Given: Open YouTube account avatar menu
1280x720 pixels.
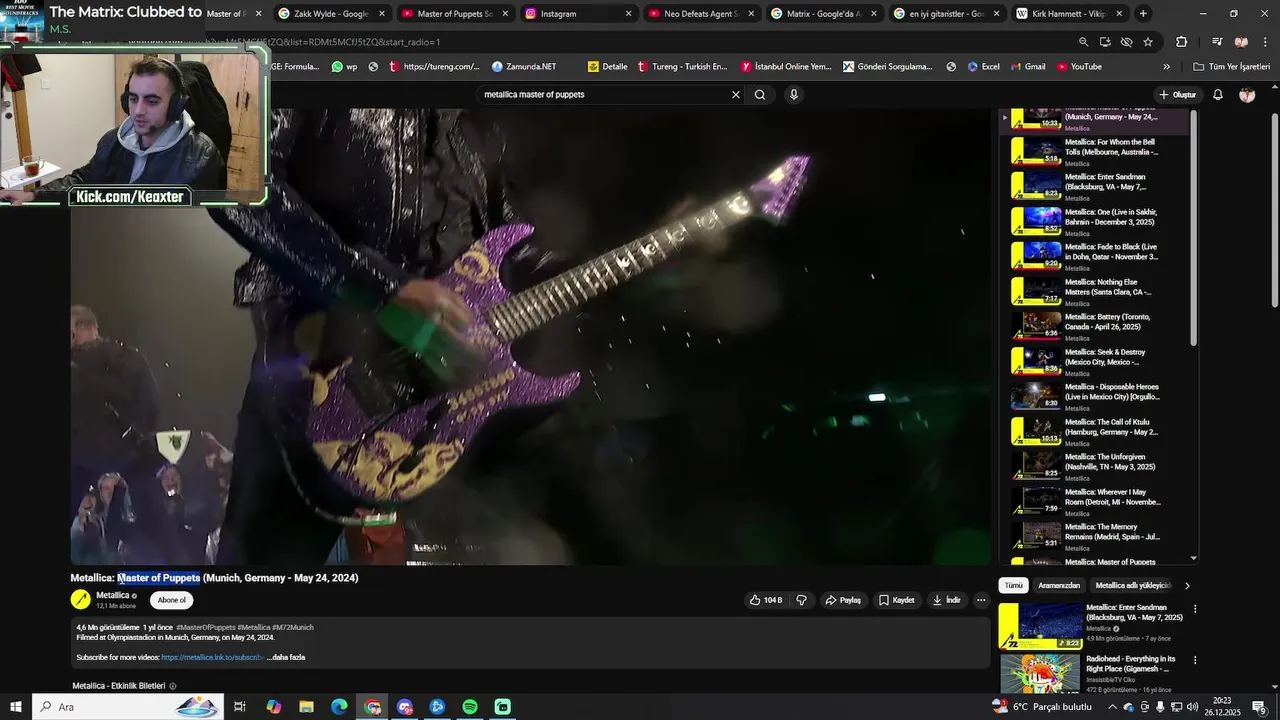Looking at the screenshot, I should pos(1247,95).
